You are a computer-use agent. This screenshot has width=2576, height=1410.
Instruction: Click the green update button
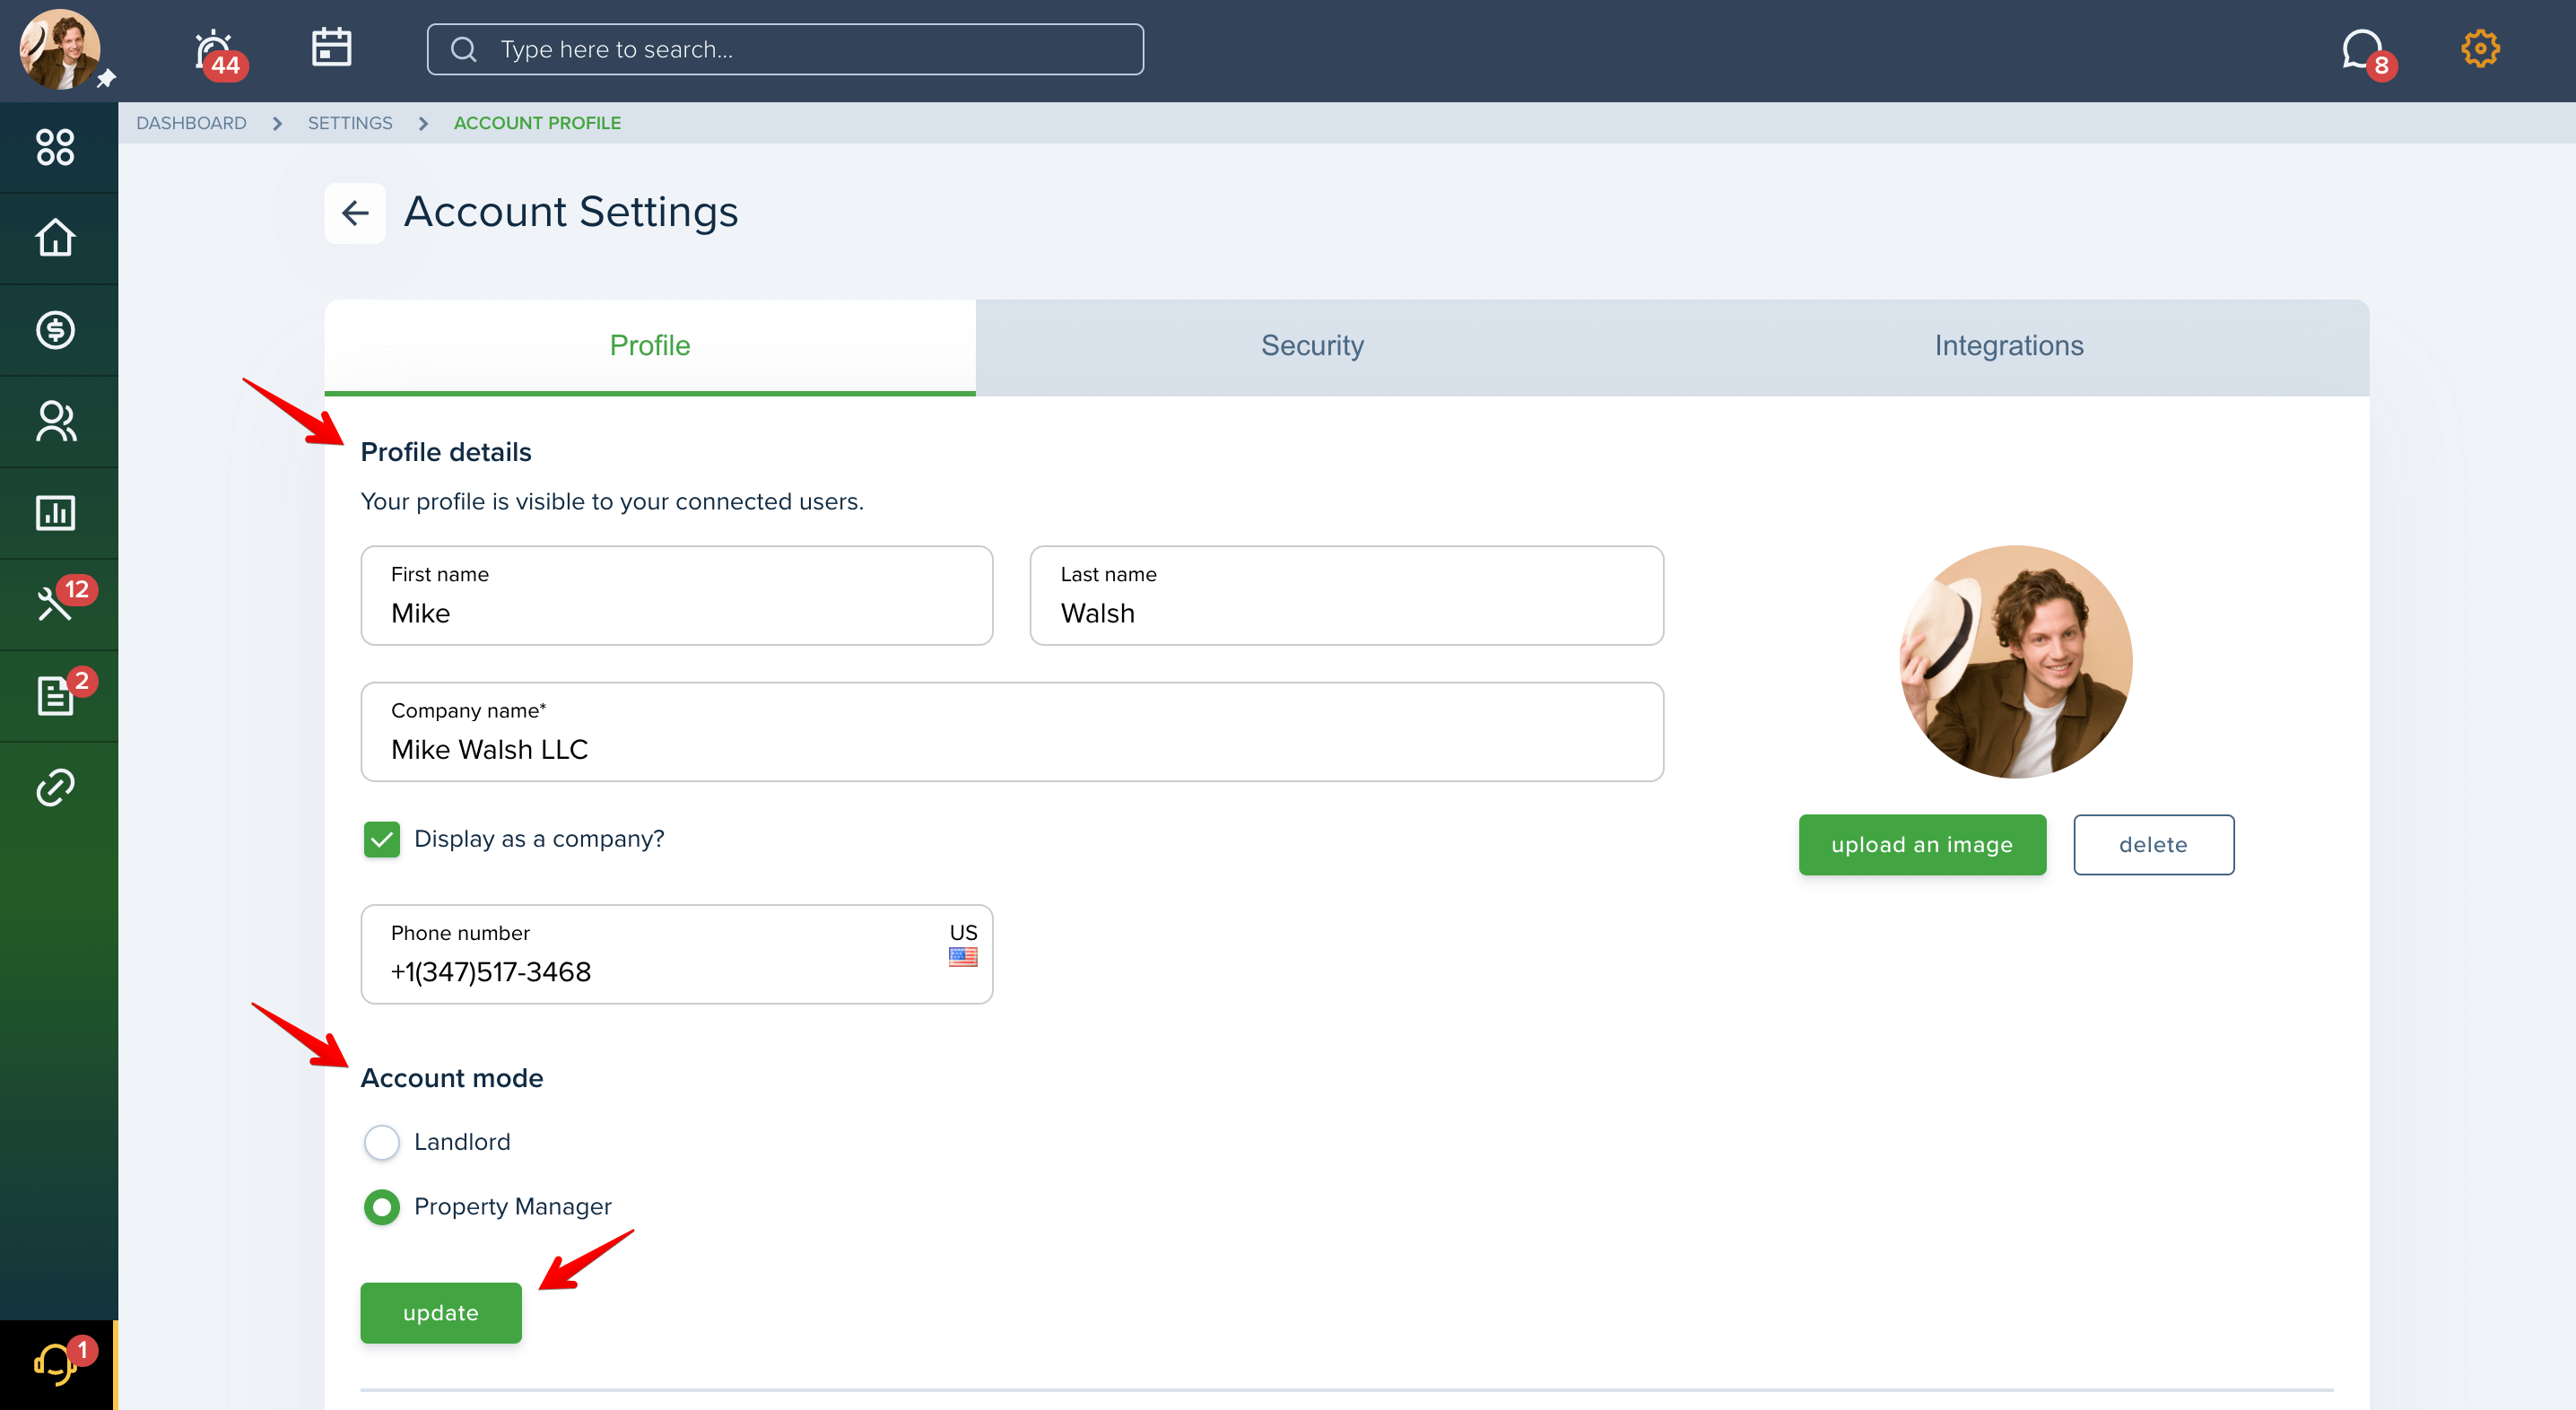(x=441, y=1313)
